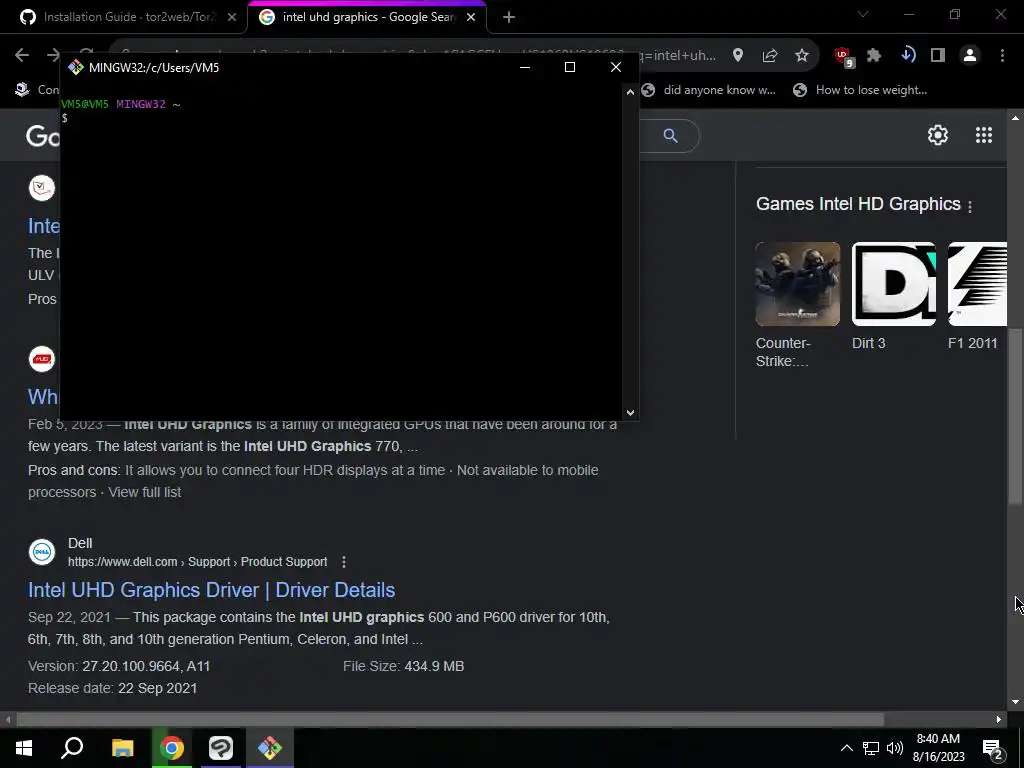Bookmark this page with the star icon
Screen dimensions: 1024x768
[802, 56]
